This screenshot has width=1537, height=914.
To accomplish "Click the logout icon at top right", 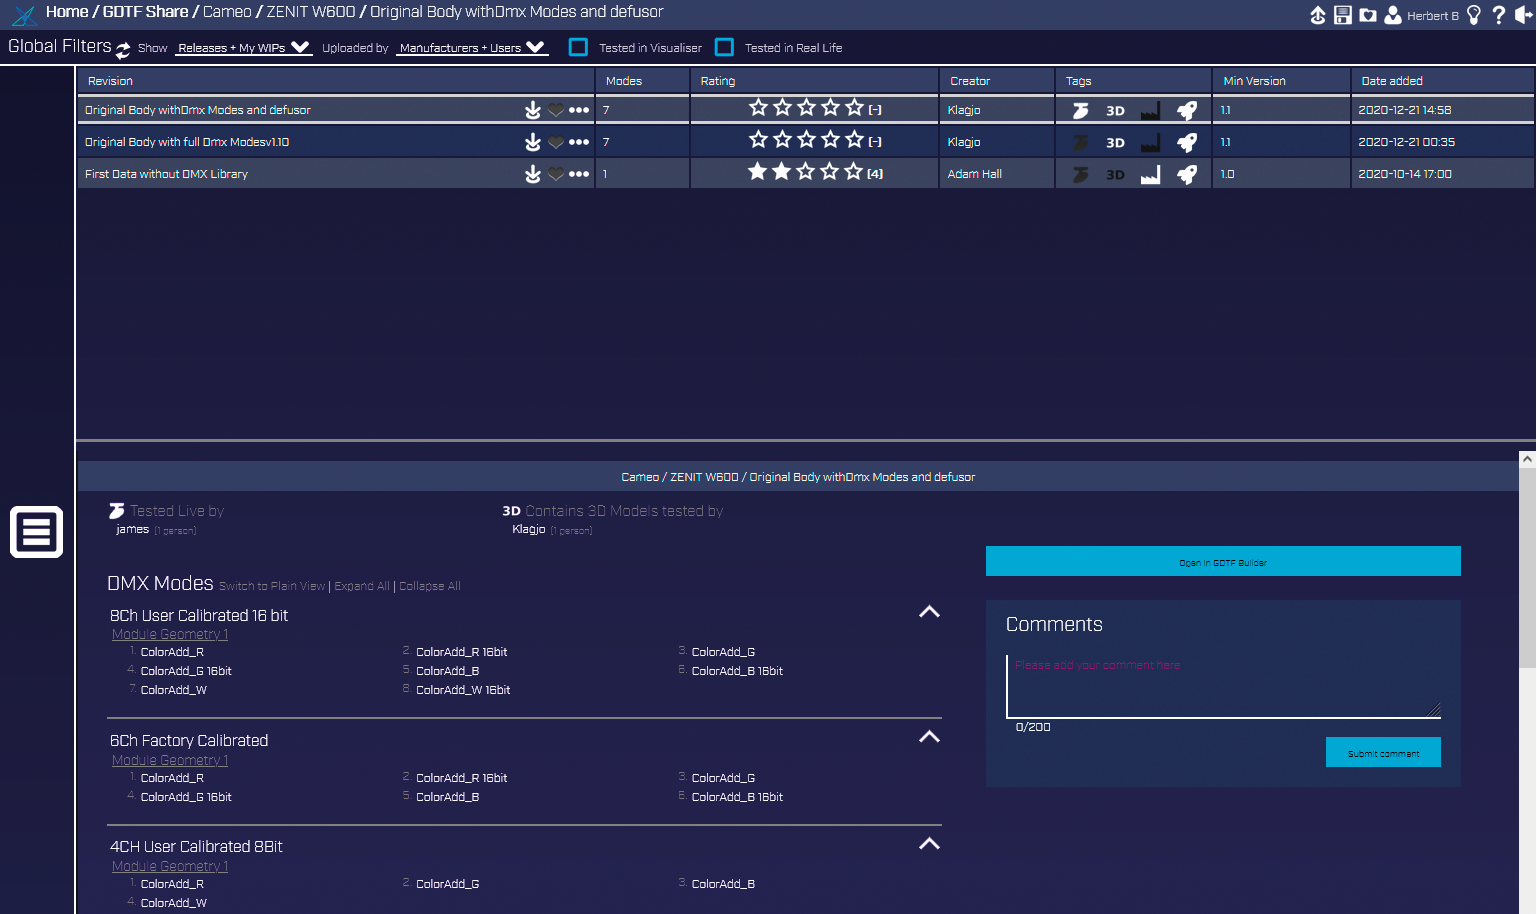I will coord(1523,15).
